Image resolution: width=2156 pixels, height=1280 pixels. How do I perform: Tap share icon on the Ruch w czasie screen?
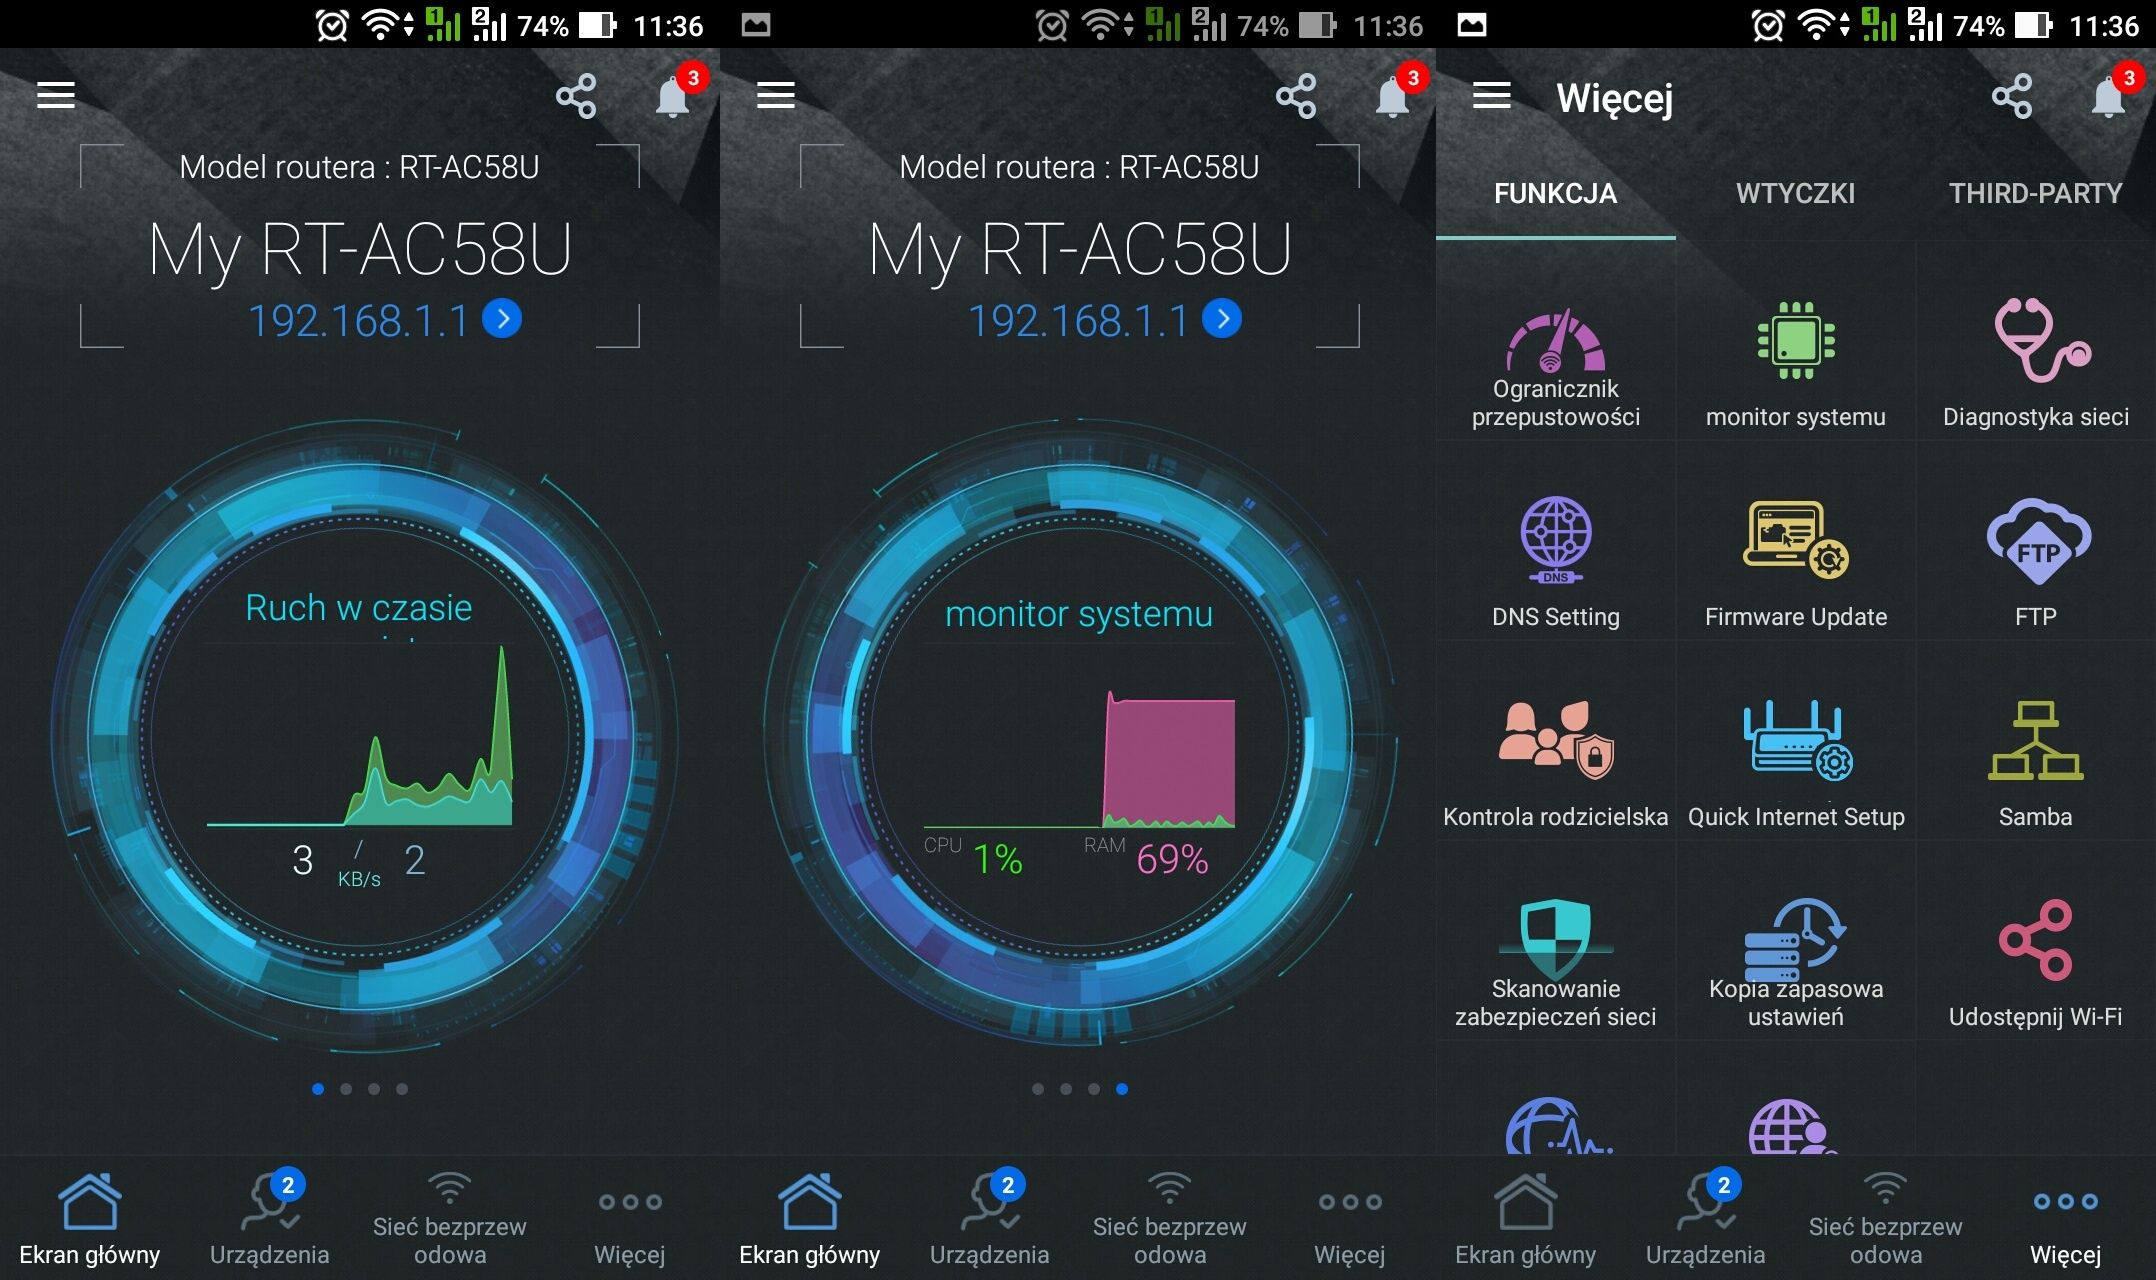tap(576, 96)
